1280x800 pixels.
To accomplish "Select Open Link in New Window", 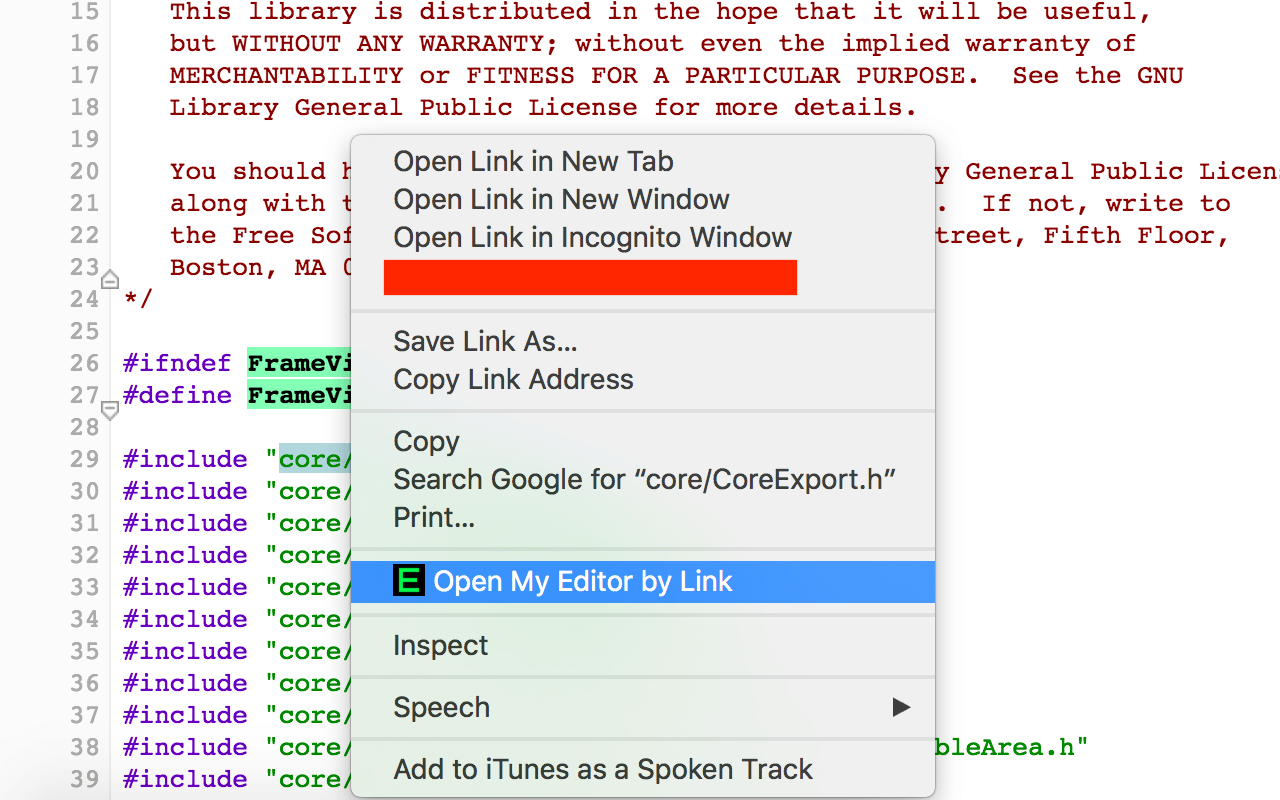I will (561, 200).
